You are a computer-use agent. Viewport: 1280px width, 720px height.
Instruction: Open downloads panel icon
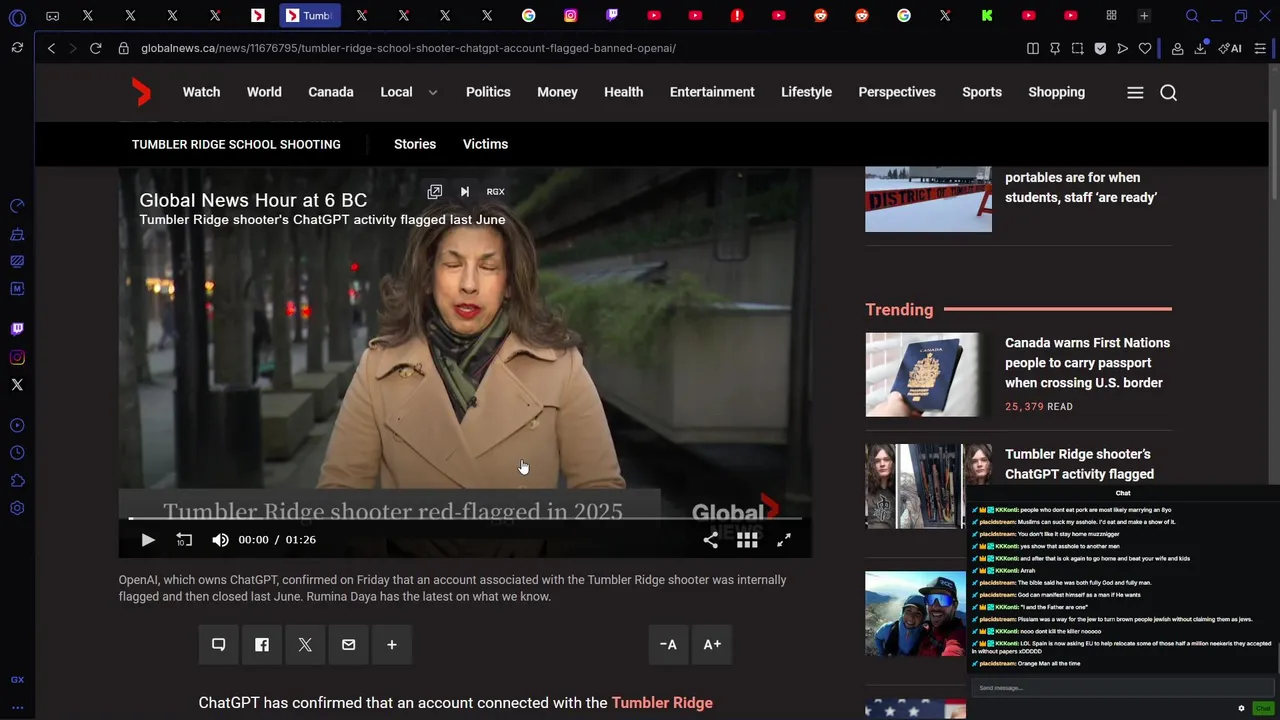(x=1201, y=48)
